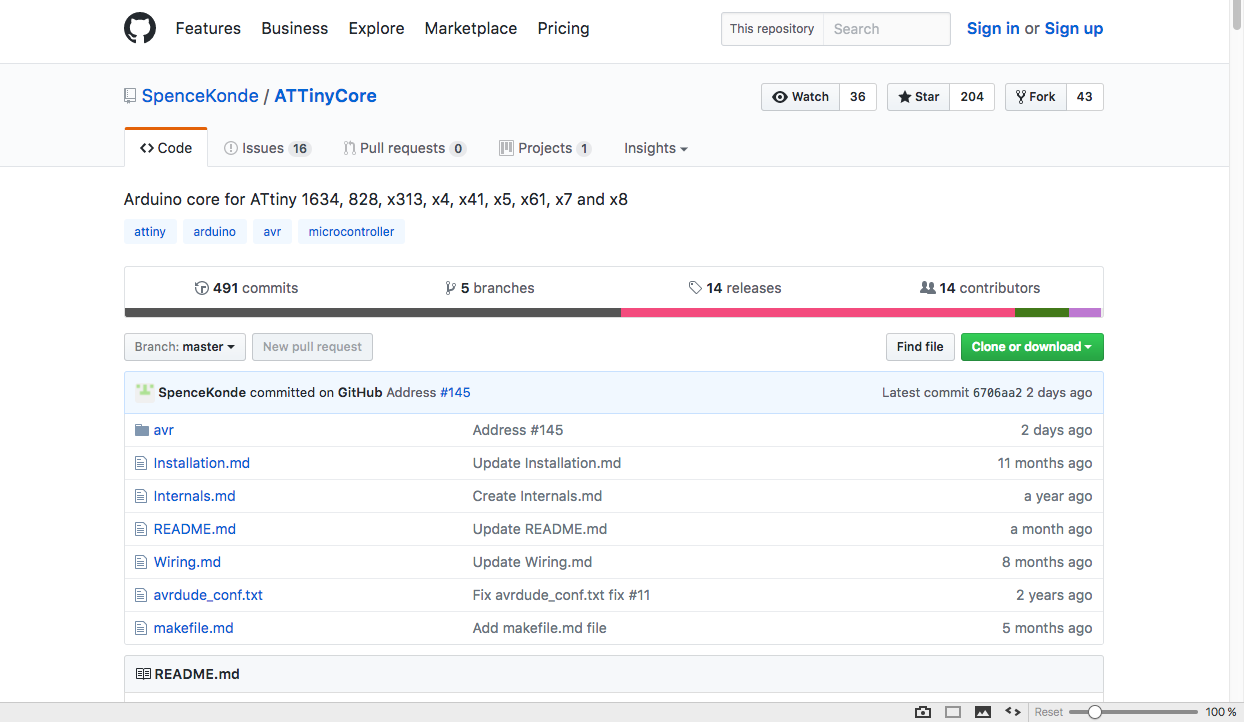Click the camera screenshot icon in status bar
The width and height of the screenshot is (1244, 722).
pyautogui.click(x=923, y=712)
